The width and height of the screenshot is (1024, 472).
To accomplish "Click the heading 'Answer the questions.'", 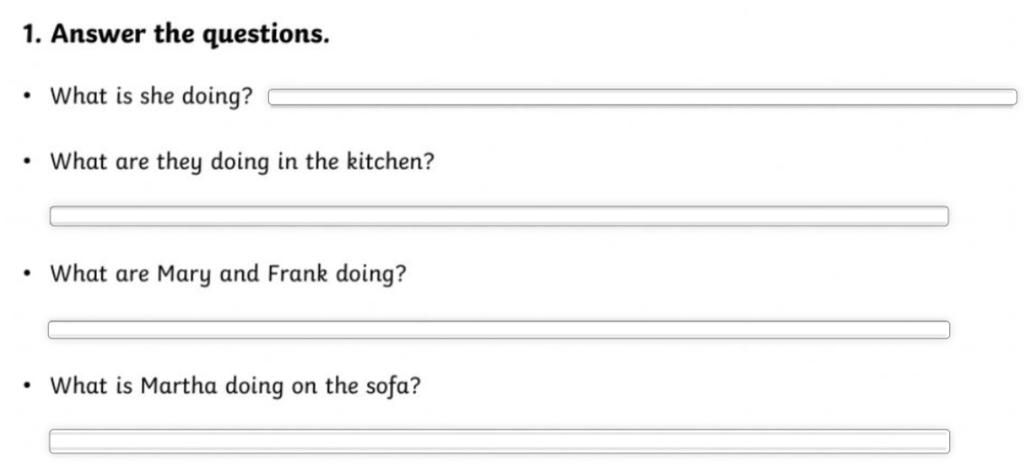I will click(190, 35).
